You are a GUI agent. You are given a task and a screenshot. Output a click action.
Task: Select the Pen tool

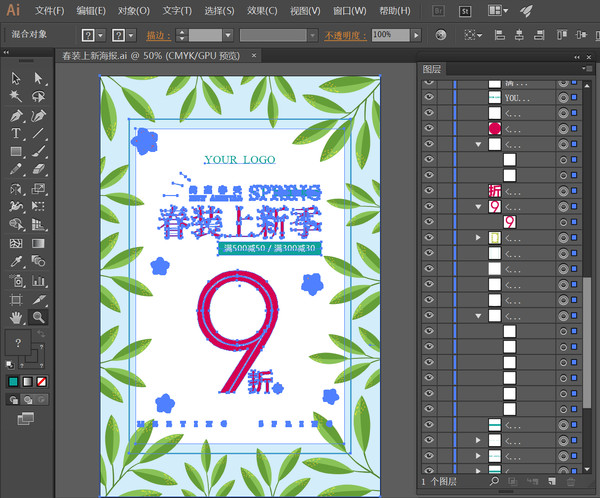[x=16, y=115]
